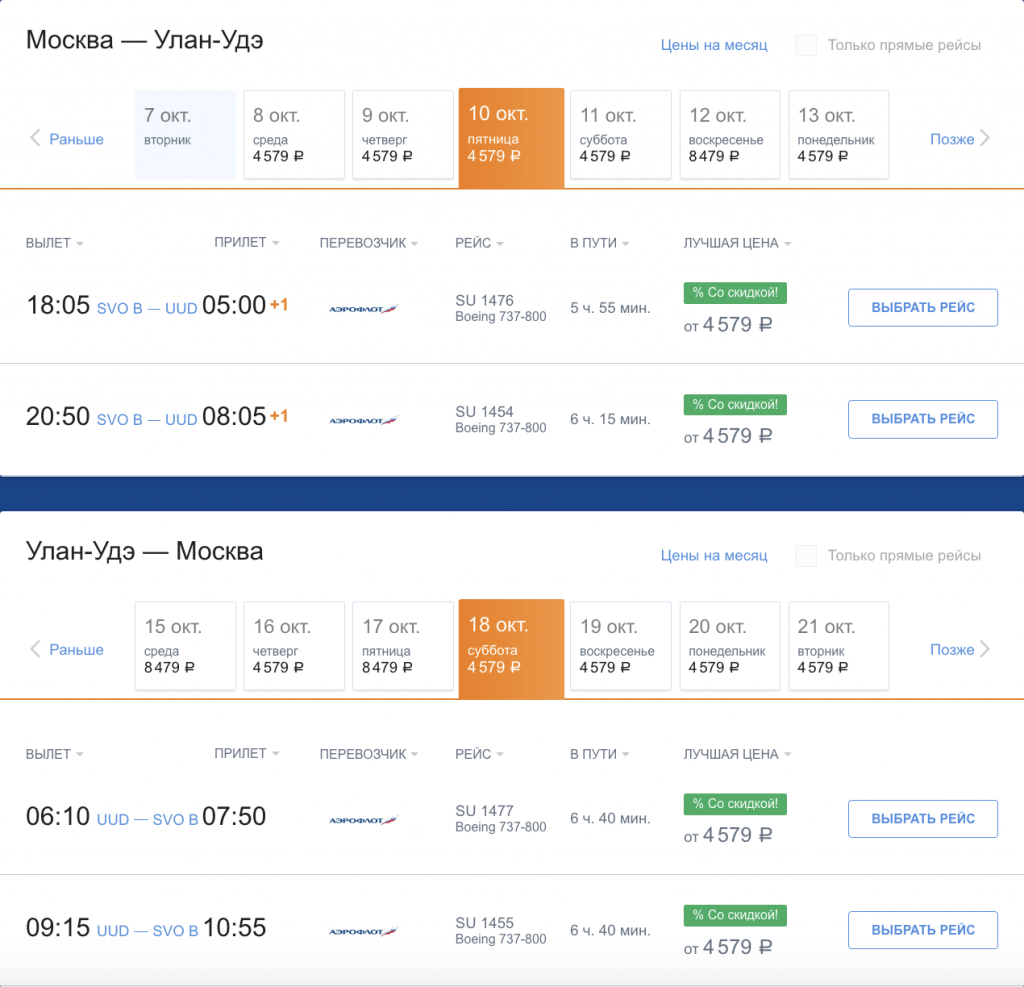Choose return flight SU 1477 departing 06:10
The image size is (1024, 987).
(922, 818)
